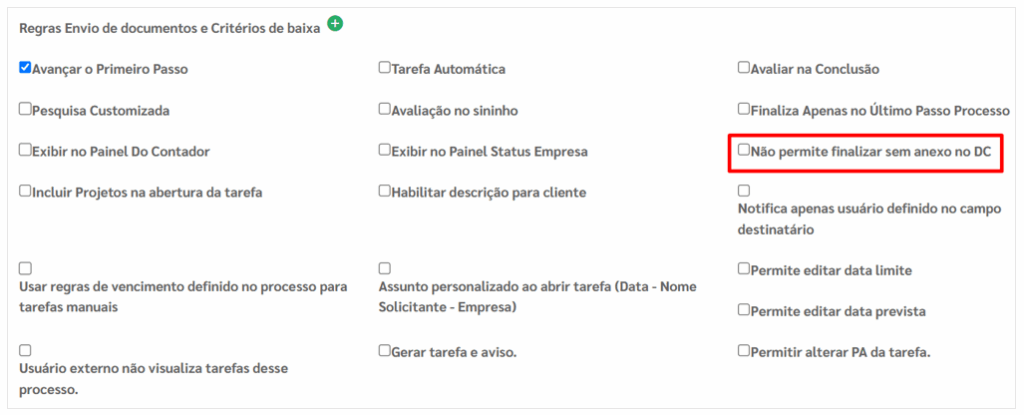This screenshot has height=415, width=1024.
Task: Check Notifica apenas usuário definido checkbox
Action: [x=743, y=190]
